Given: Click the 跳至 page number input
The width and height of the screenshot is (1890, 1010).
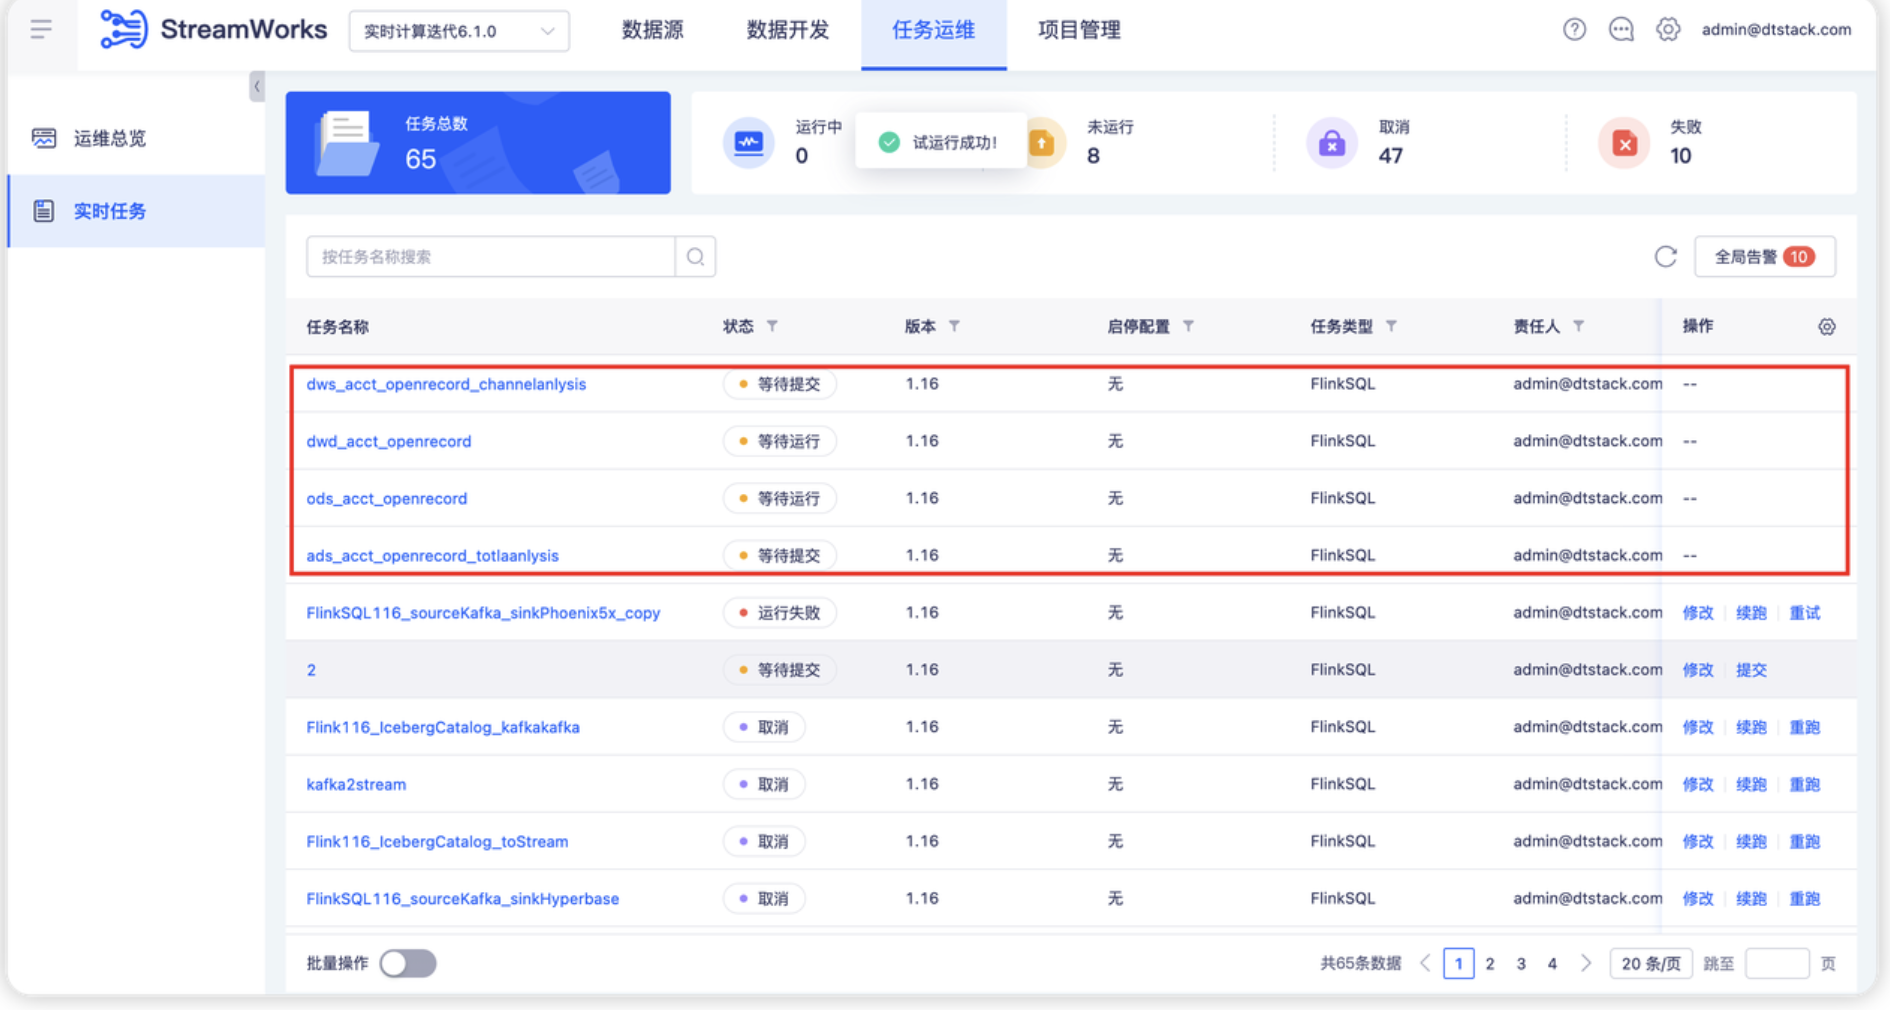Looking at the screenshot, I should coord(1777,963).
